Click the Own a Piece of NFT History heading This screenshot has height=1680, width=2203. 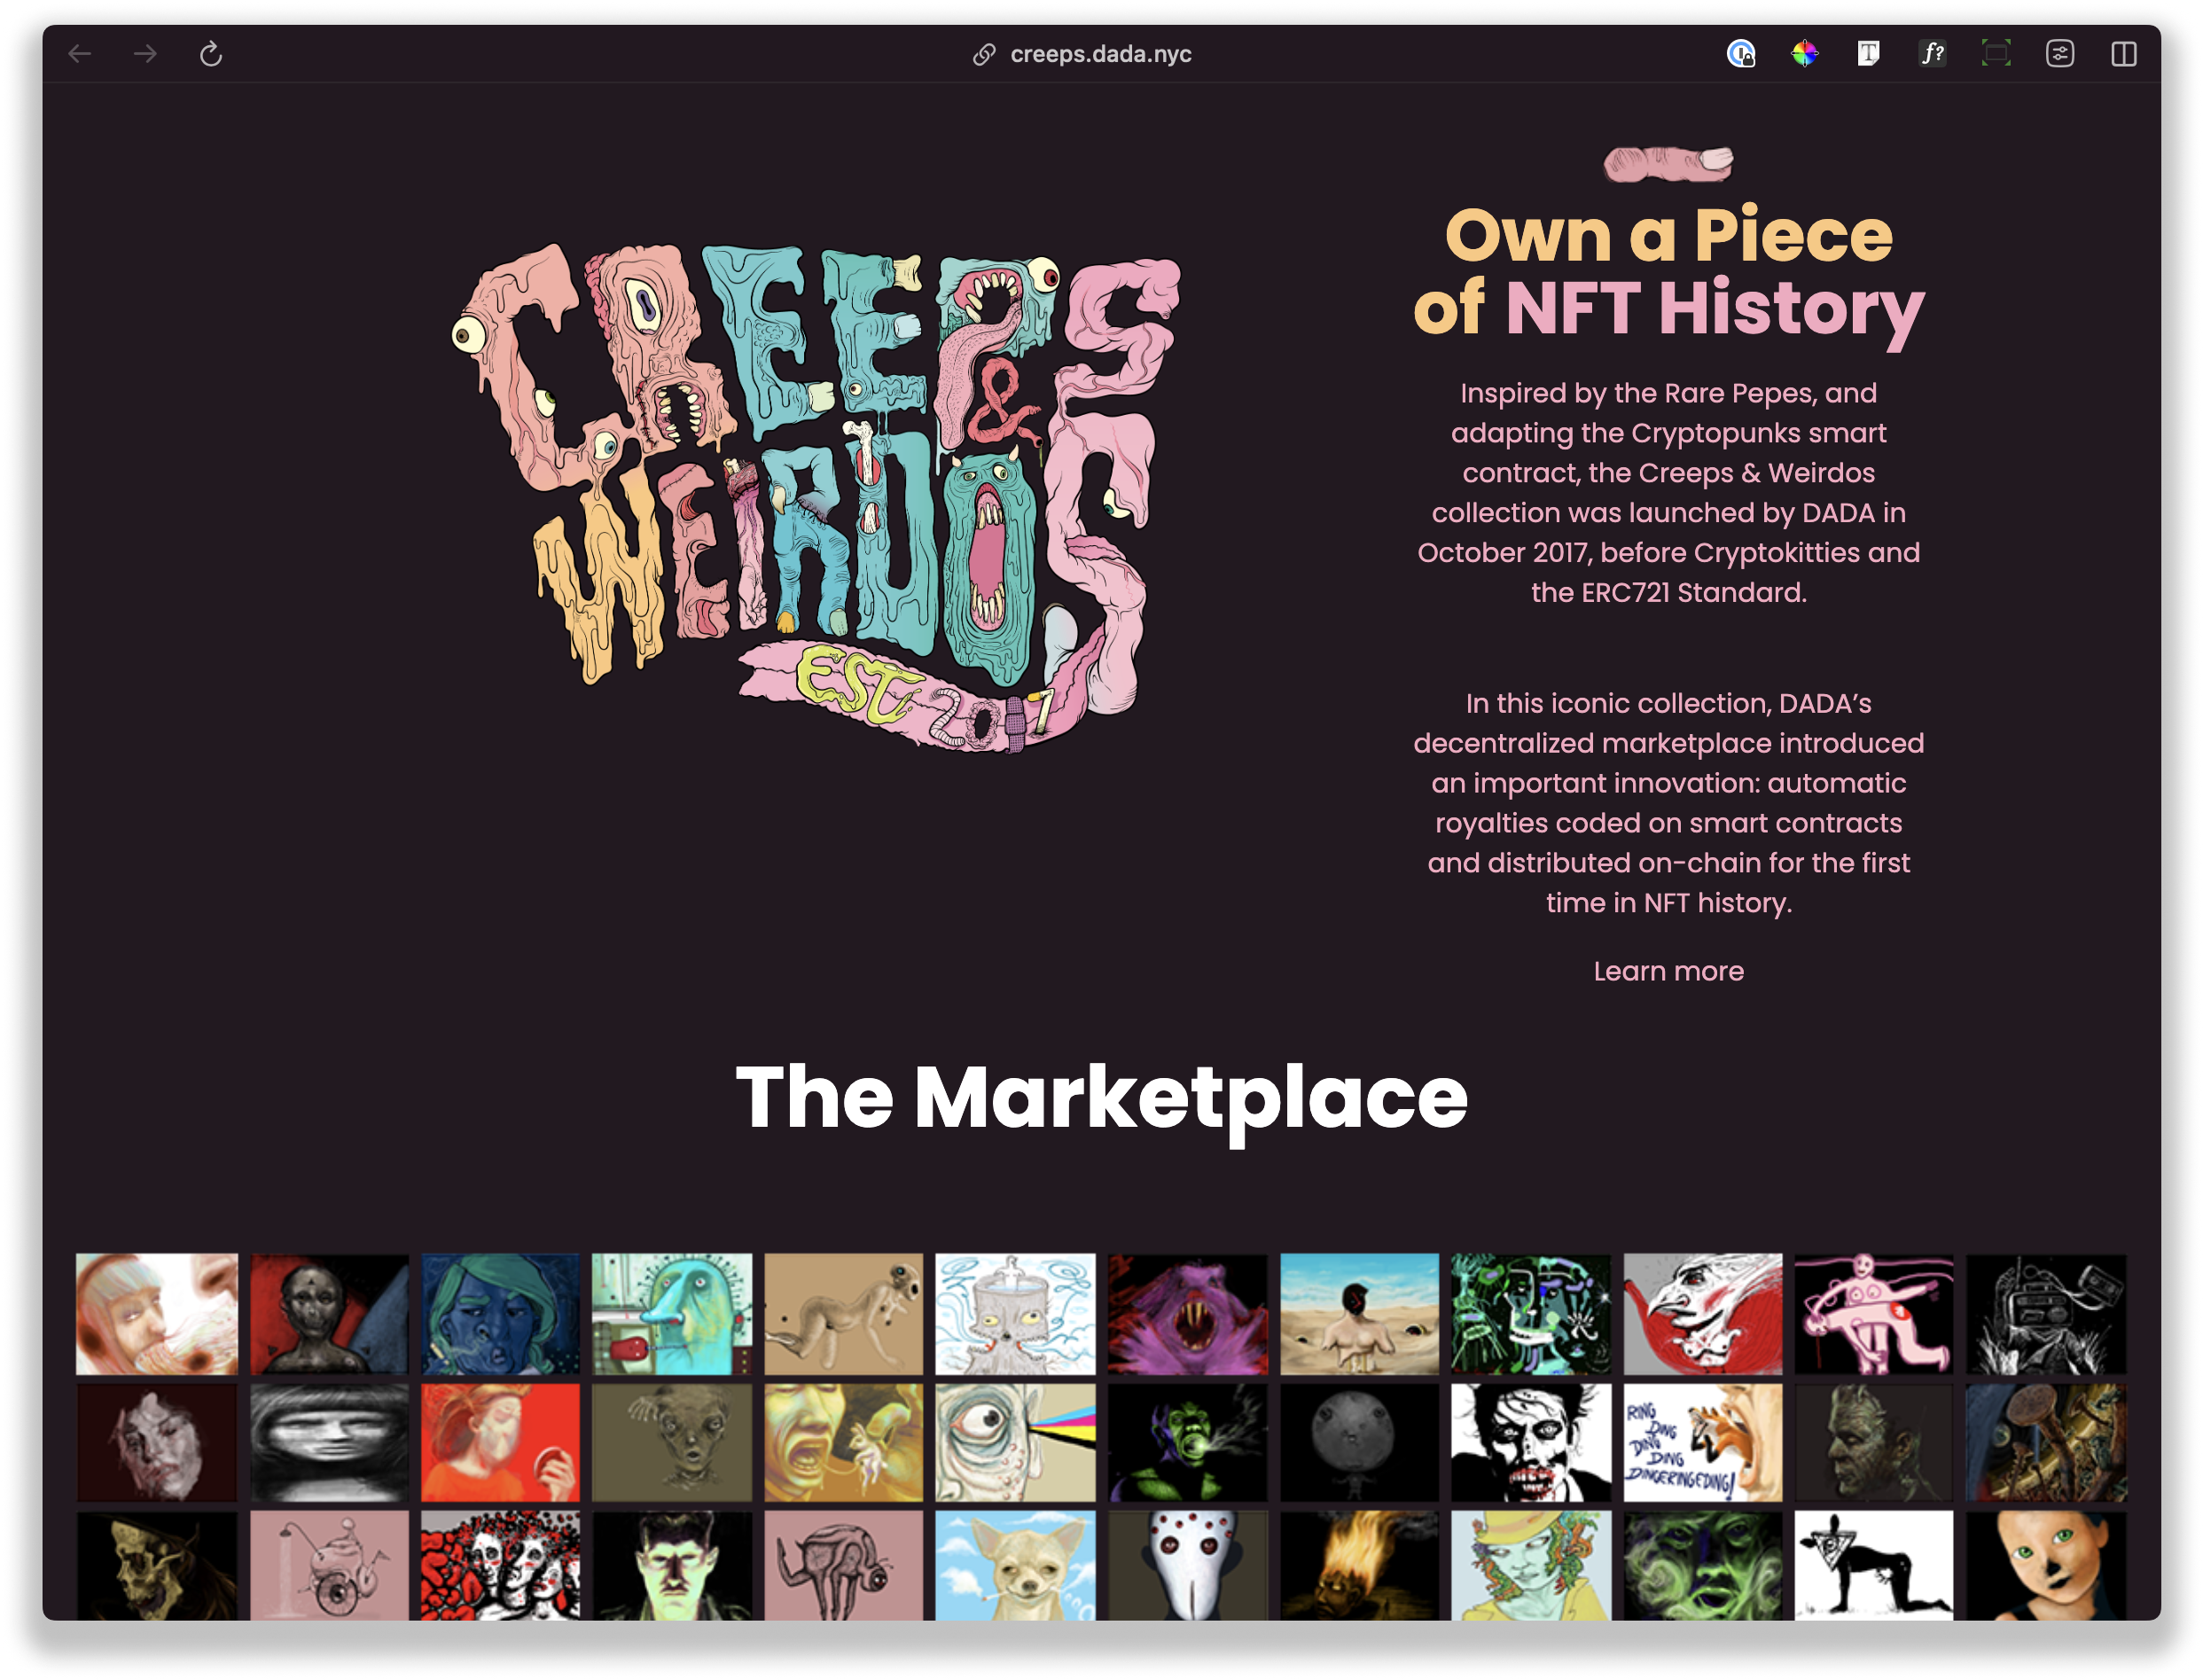point(1668,272)
